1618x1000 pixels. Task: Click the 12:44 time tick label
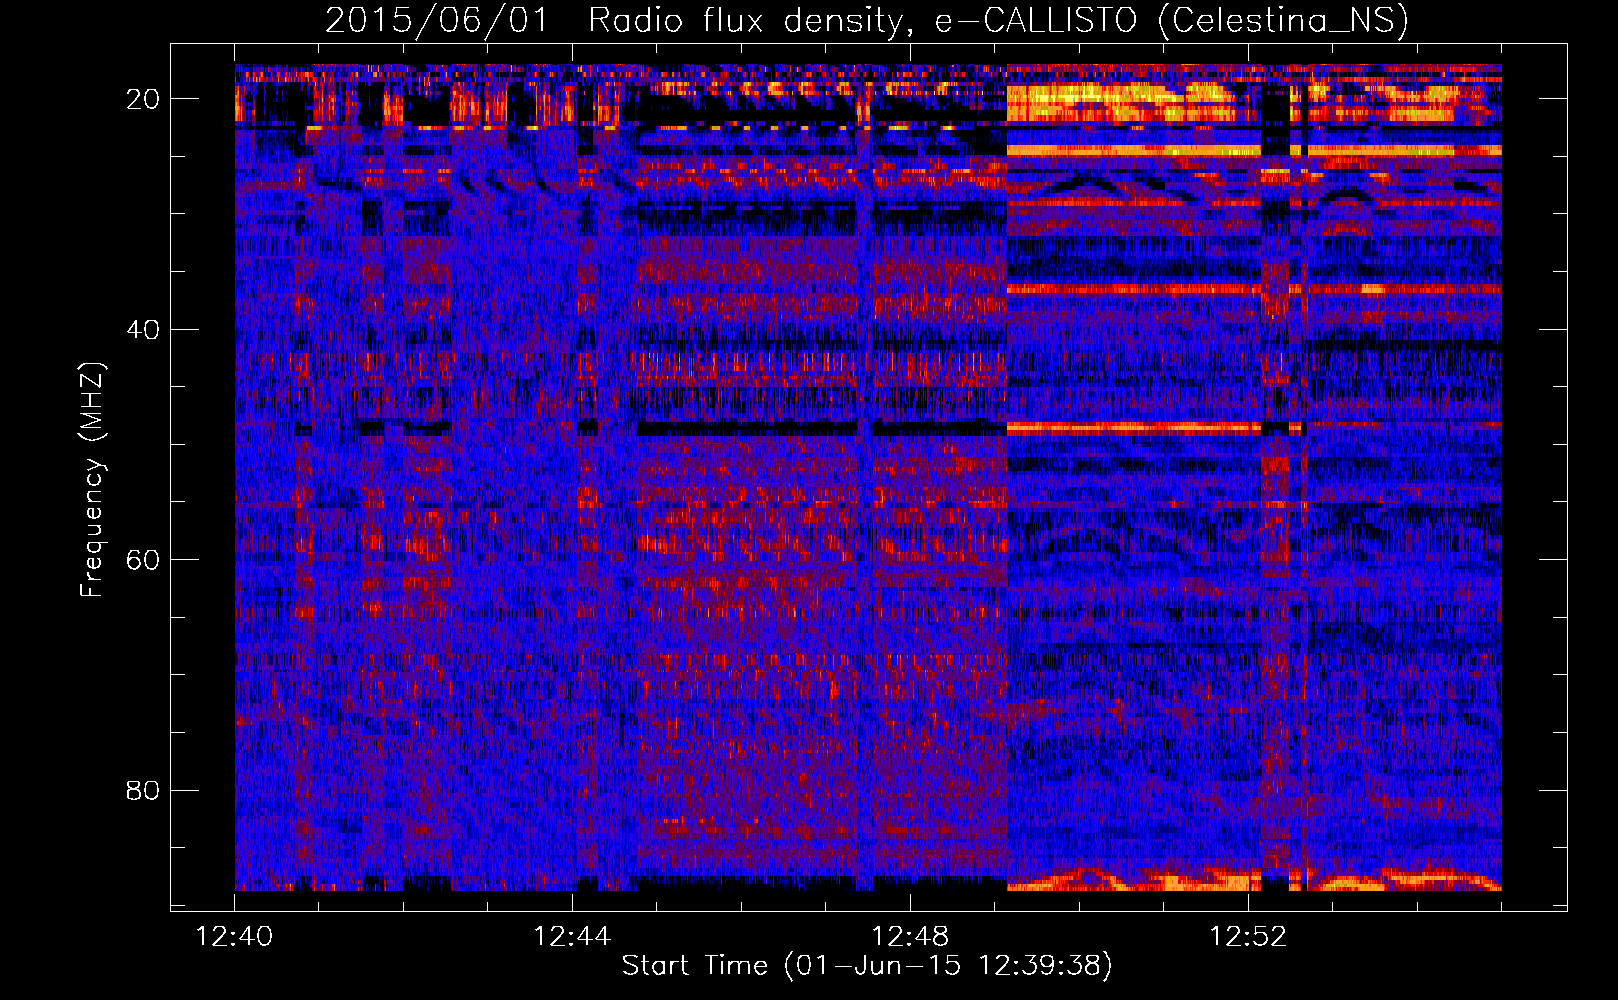[x=572, y=937]
